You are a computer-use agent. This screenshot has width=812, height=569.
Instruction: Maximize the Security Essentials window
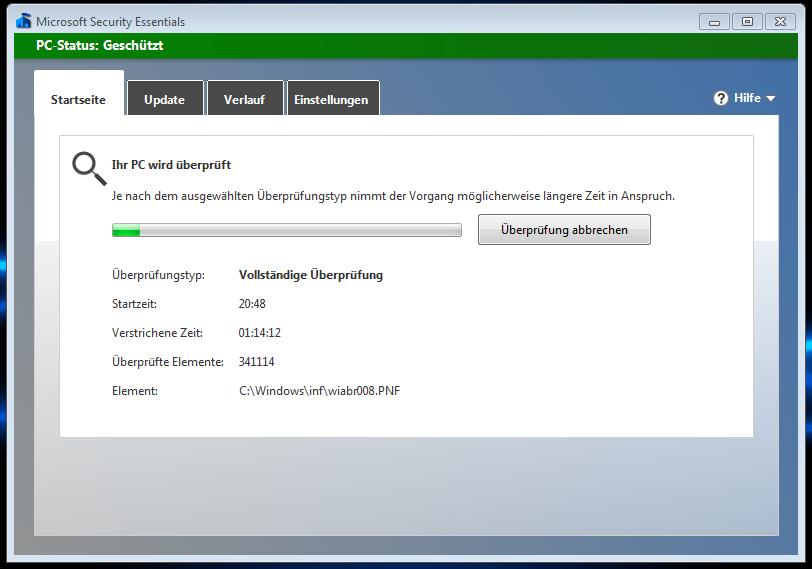click(x=747, y=22)
